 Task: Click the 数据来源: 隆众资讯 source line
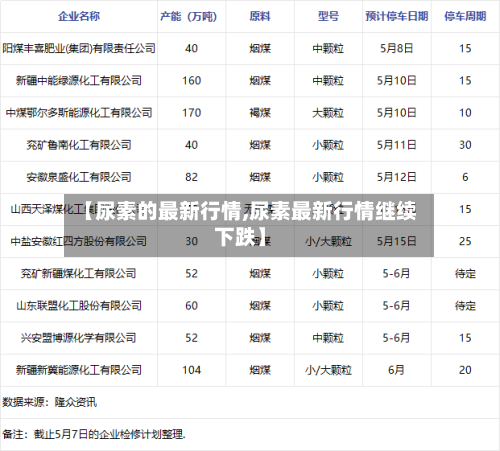coord(50,402)
